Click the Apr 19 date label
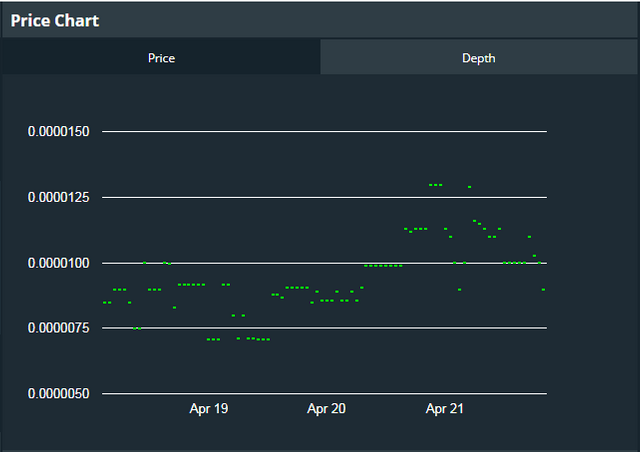Viewport: 640px width, 452px height. [x=209, y=409]
